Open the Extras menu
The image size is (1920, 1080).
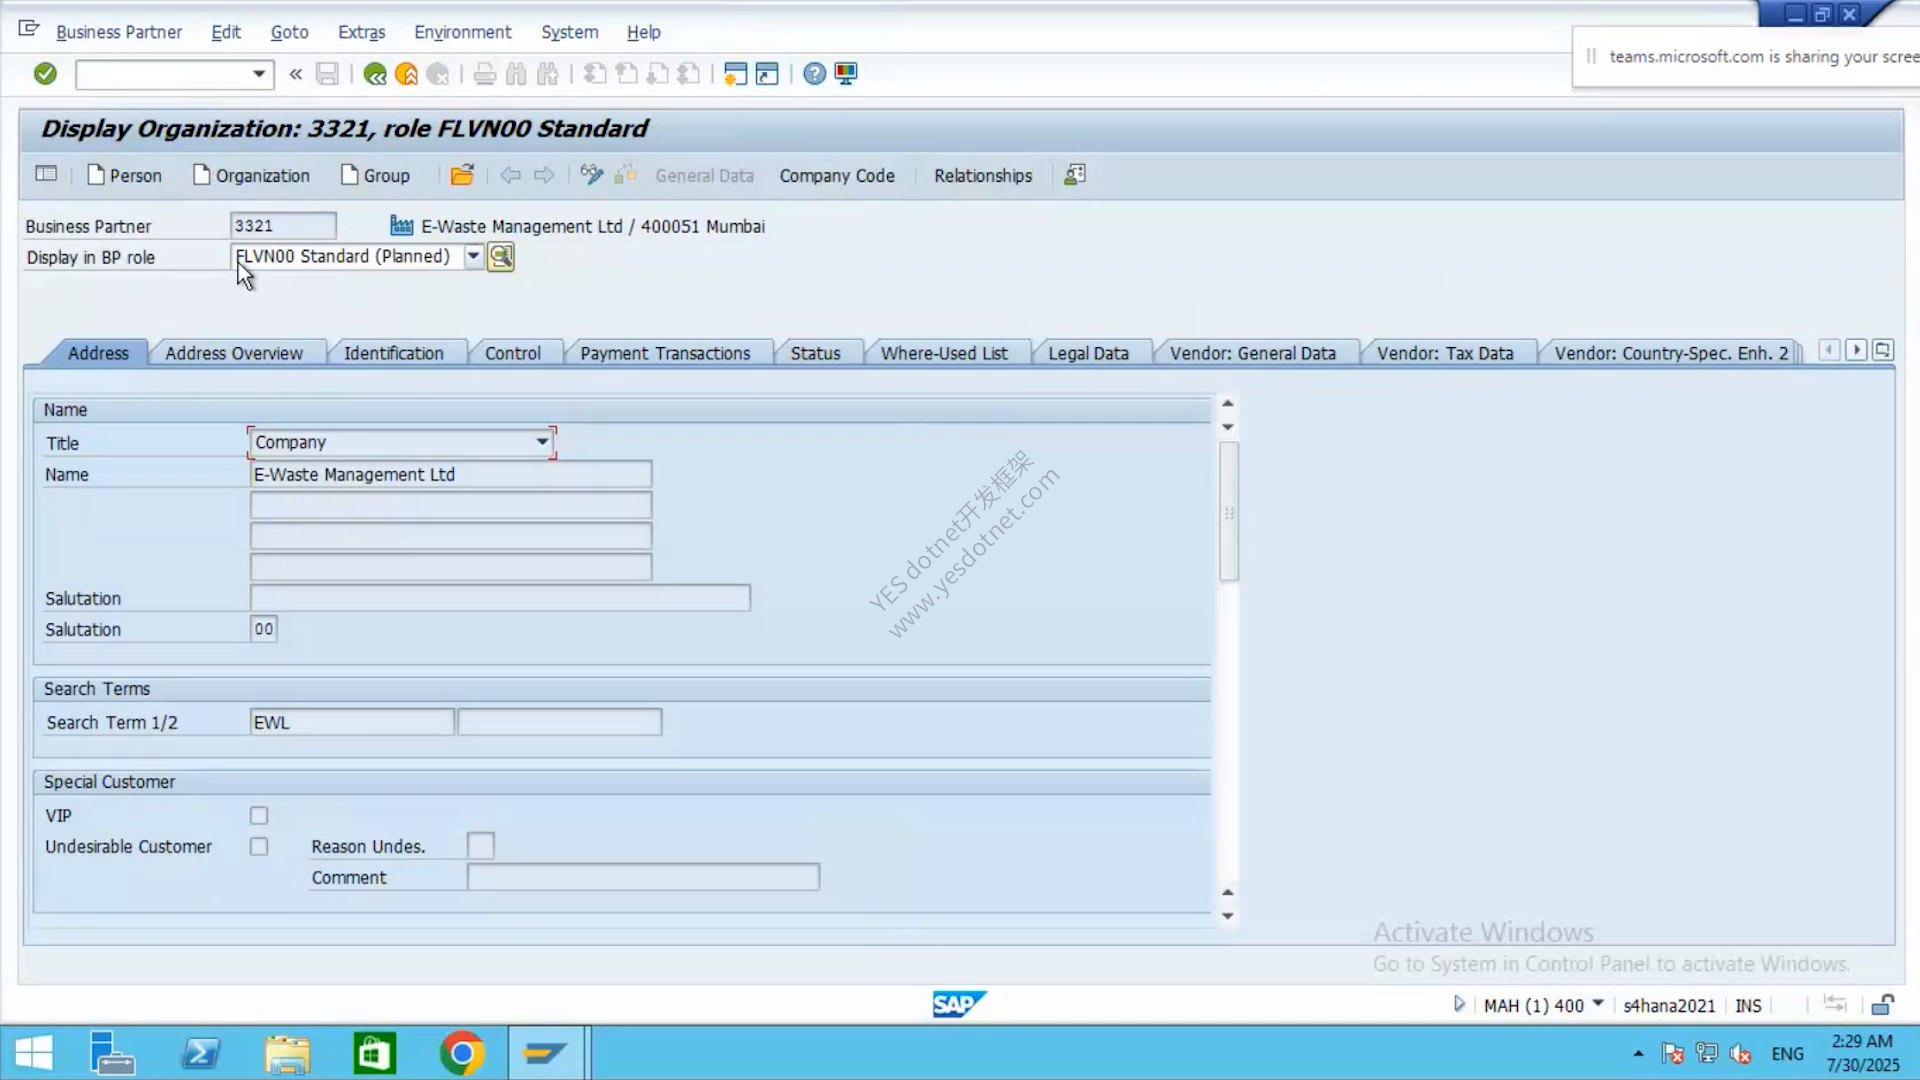point(361,32)
